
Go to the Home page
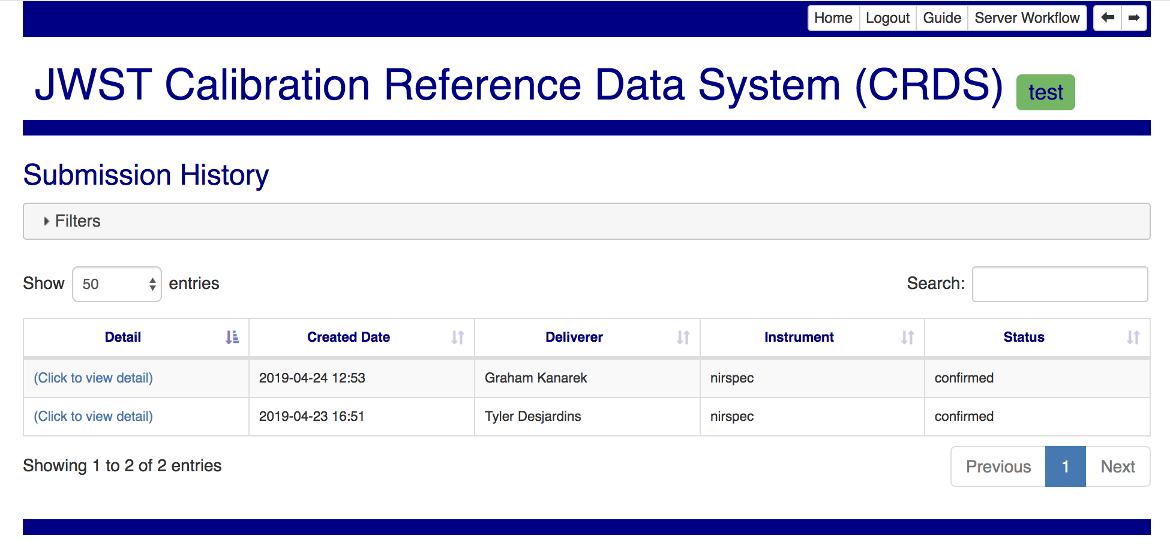pos(833,18)
